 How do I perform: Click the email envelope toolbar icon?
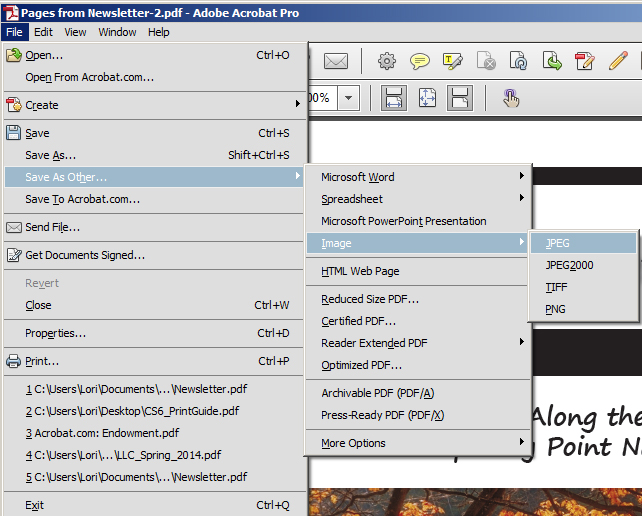pos(335,61)
